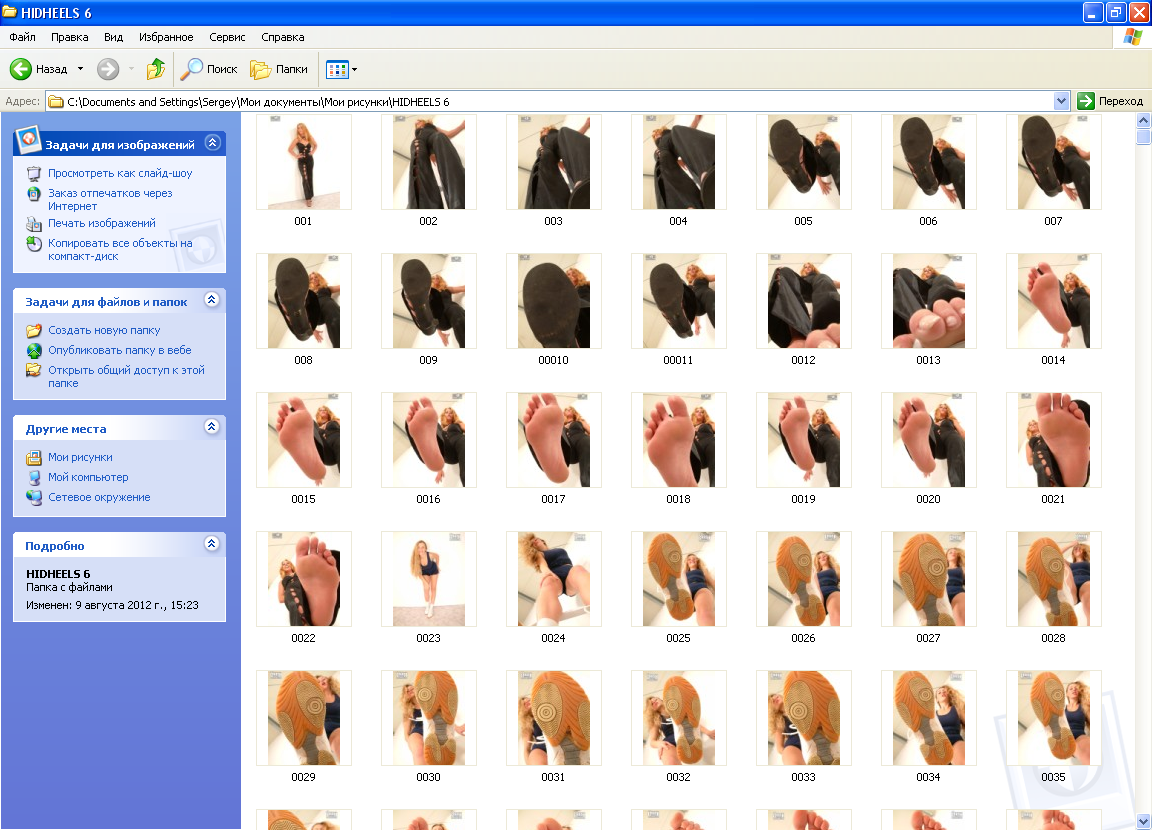
Task: Select file thumbnail 0035
Action: [1054, 718]
